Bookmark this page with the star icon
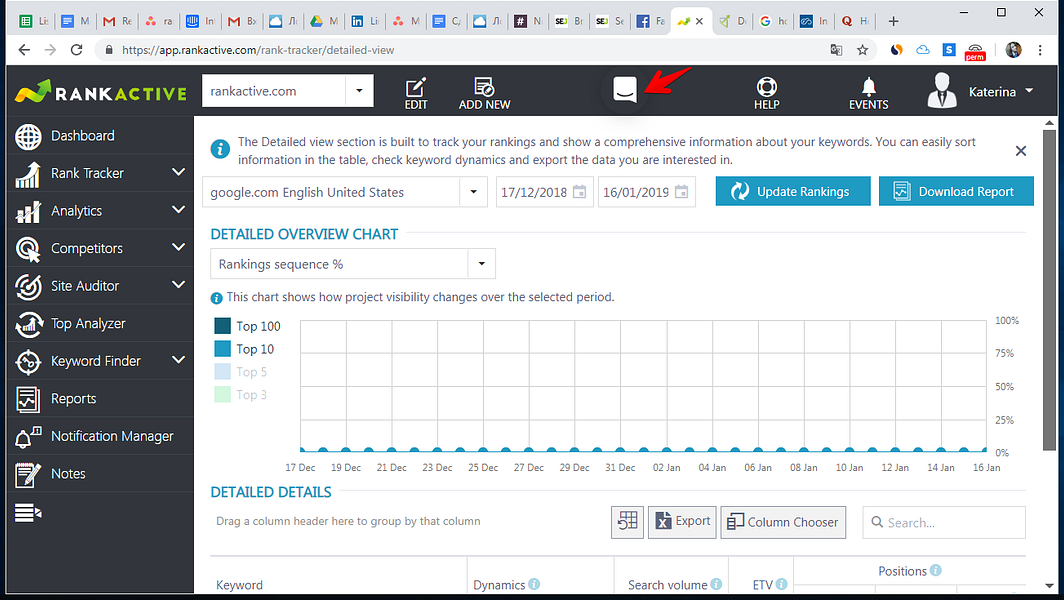 pos(862,50)
